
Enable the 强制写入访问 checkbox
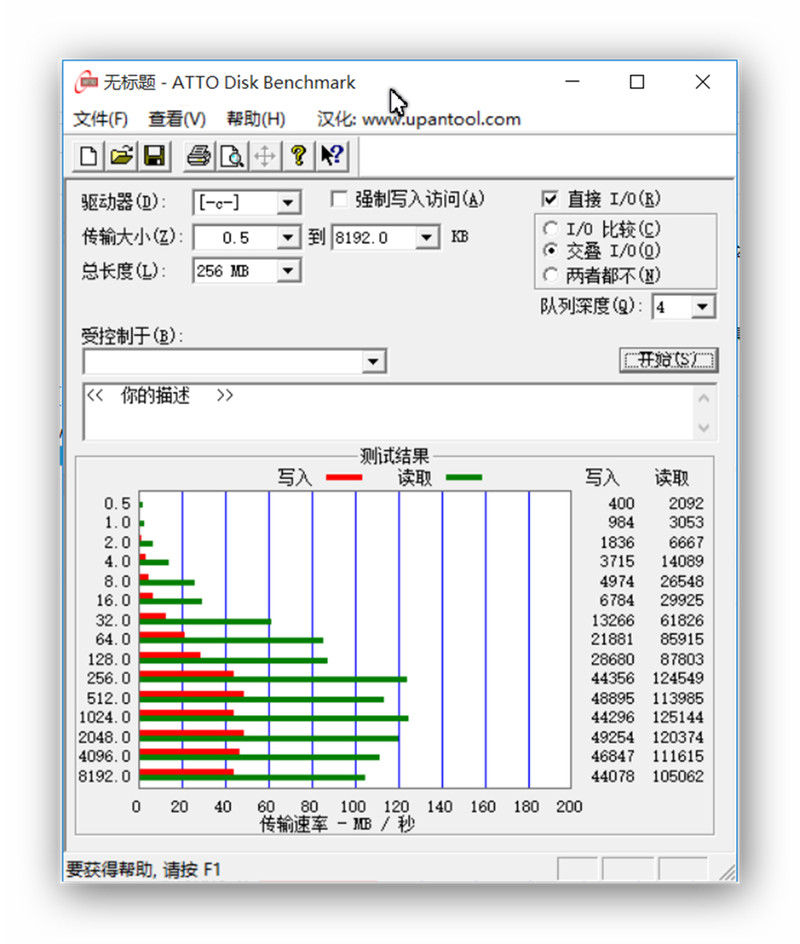(x=338, y=198)
